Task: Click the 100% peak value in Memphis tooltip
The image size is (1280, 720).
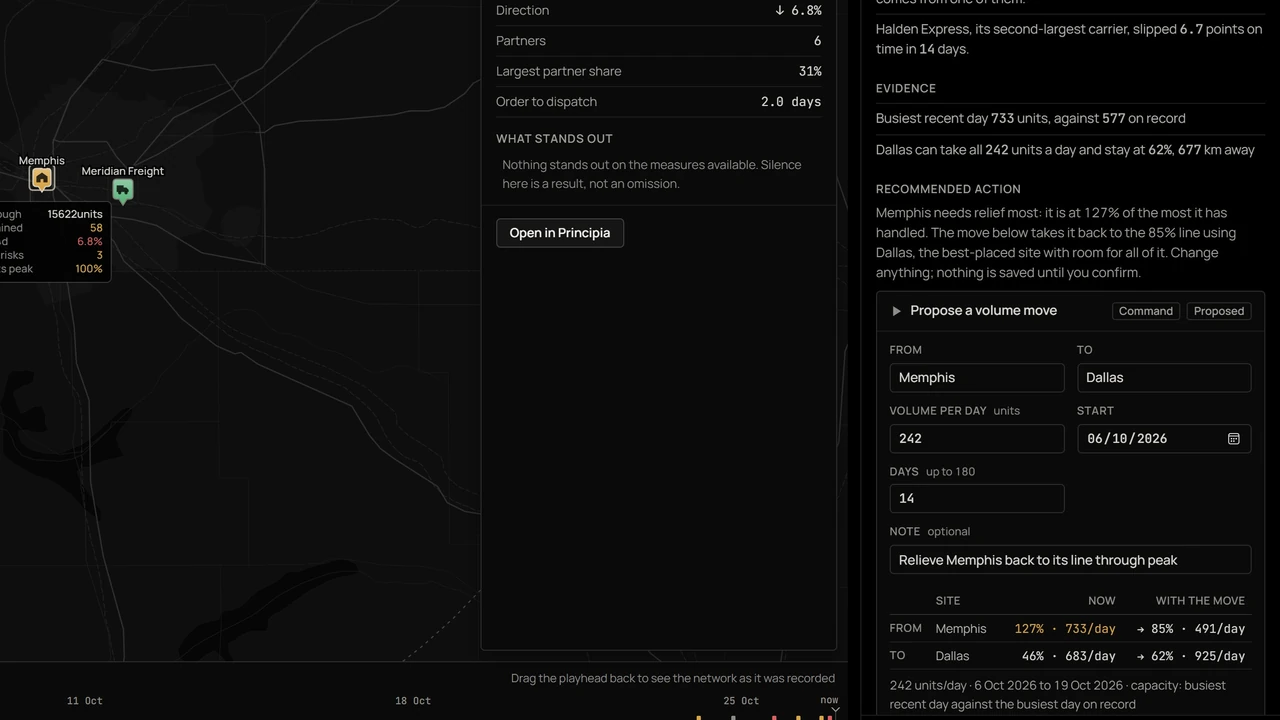Action: tap(89, 269)
